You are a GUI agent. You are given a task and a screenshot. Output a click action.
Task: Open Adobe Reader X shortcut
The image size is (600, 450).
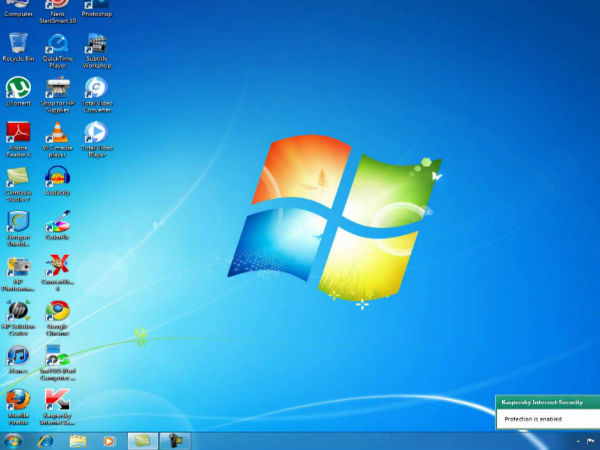click(x=18, y=140)
